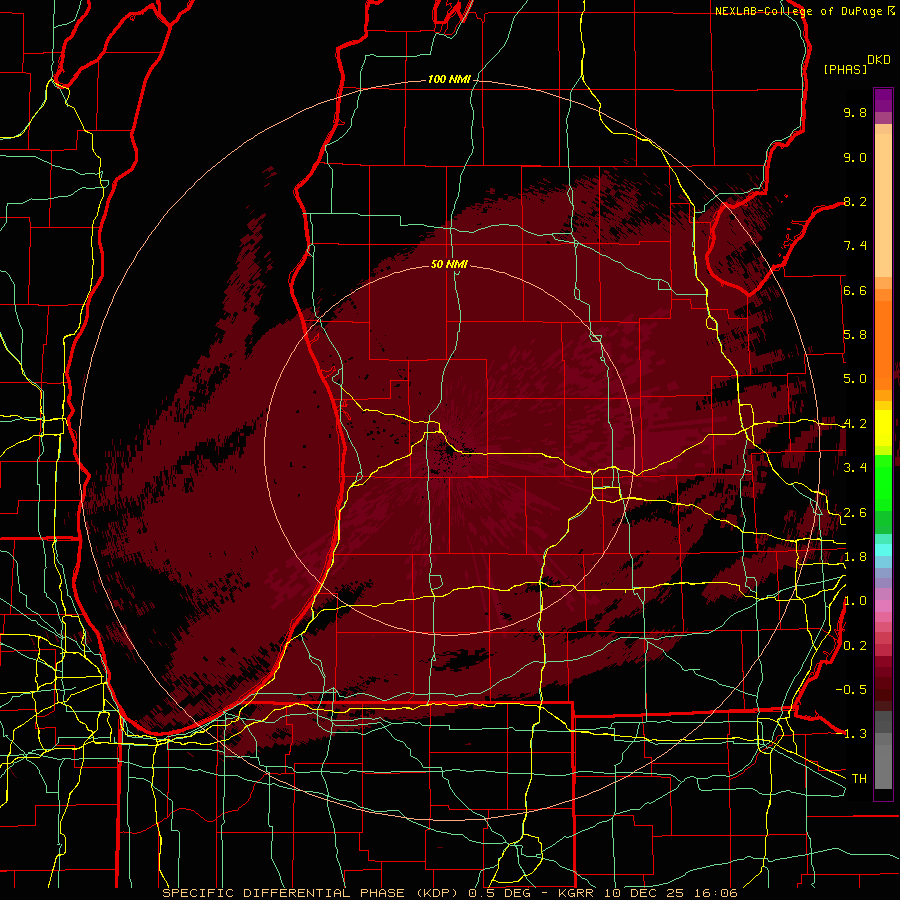Image resolution: width=900 pixels, height=900 pixels.
Task: Click the orange segment of color scale
Action: [883, 344]
